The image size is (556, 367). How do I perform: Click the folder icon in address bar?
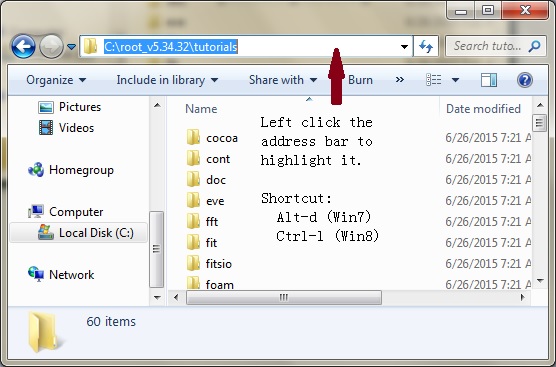coord(90,46)
